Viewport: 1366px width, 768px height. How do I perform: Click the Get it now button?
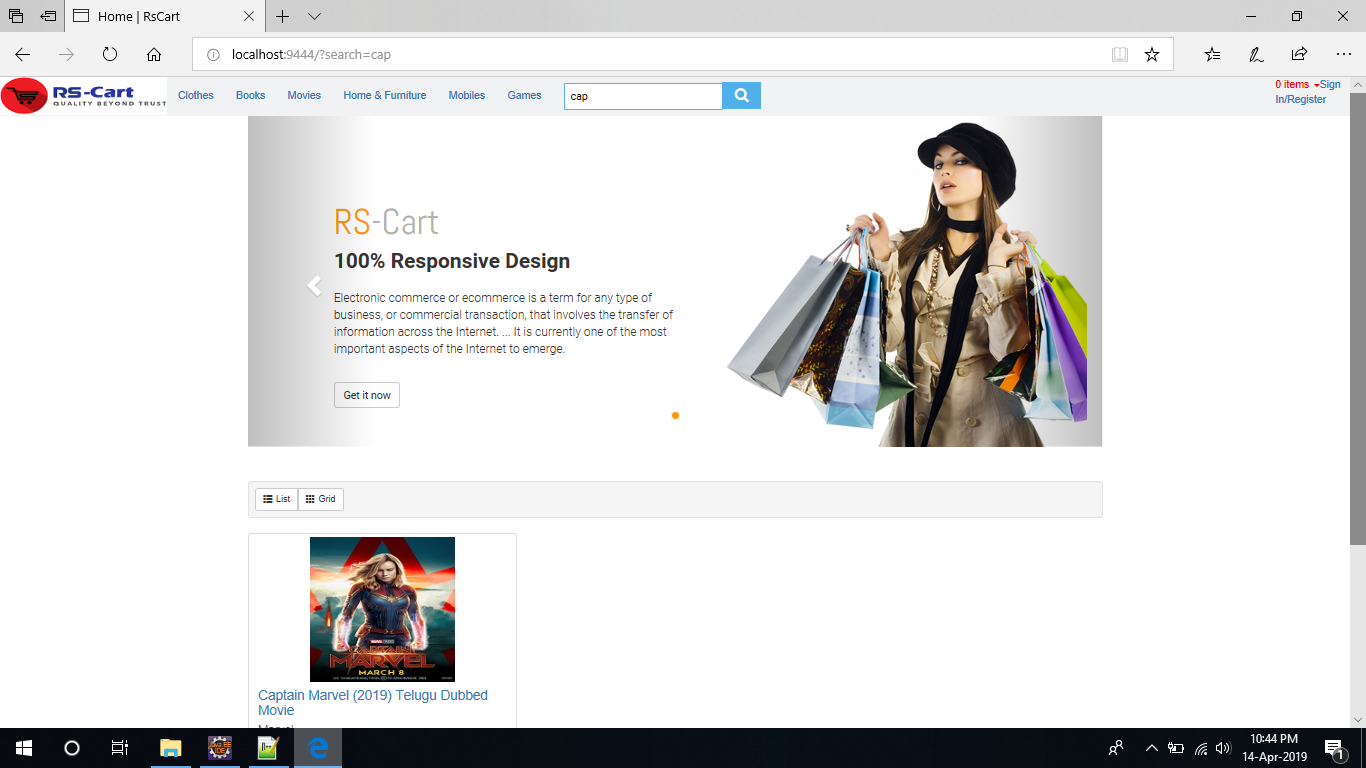point(367,395)
